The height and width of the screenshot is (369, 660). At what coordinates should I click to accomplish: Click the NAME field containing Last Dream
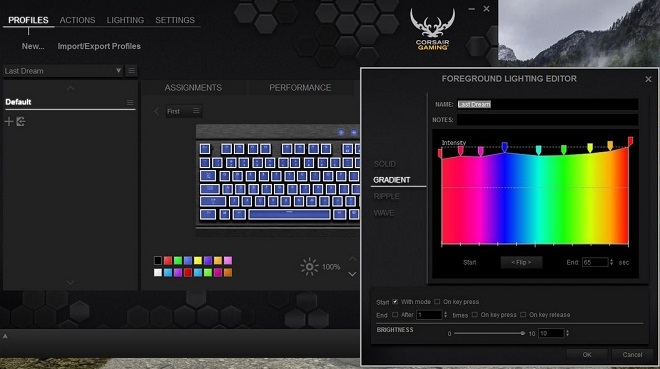(547, 104)
